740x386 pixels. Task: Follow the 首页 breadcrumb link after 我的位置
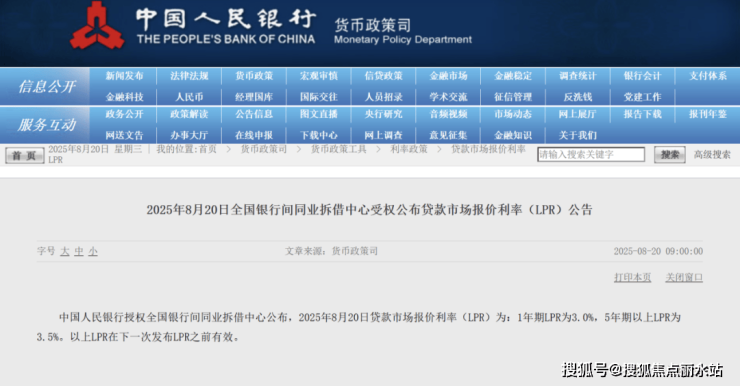coord(208,150)
